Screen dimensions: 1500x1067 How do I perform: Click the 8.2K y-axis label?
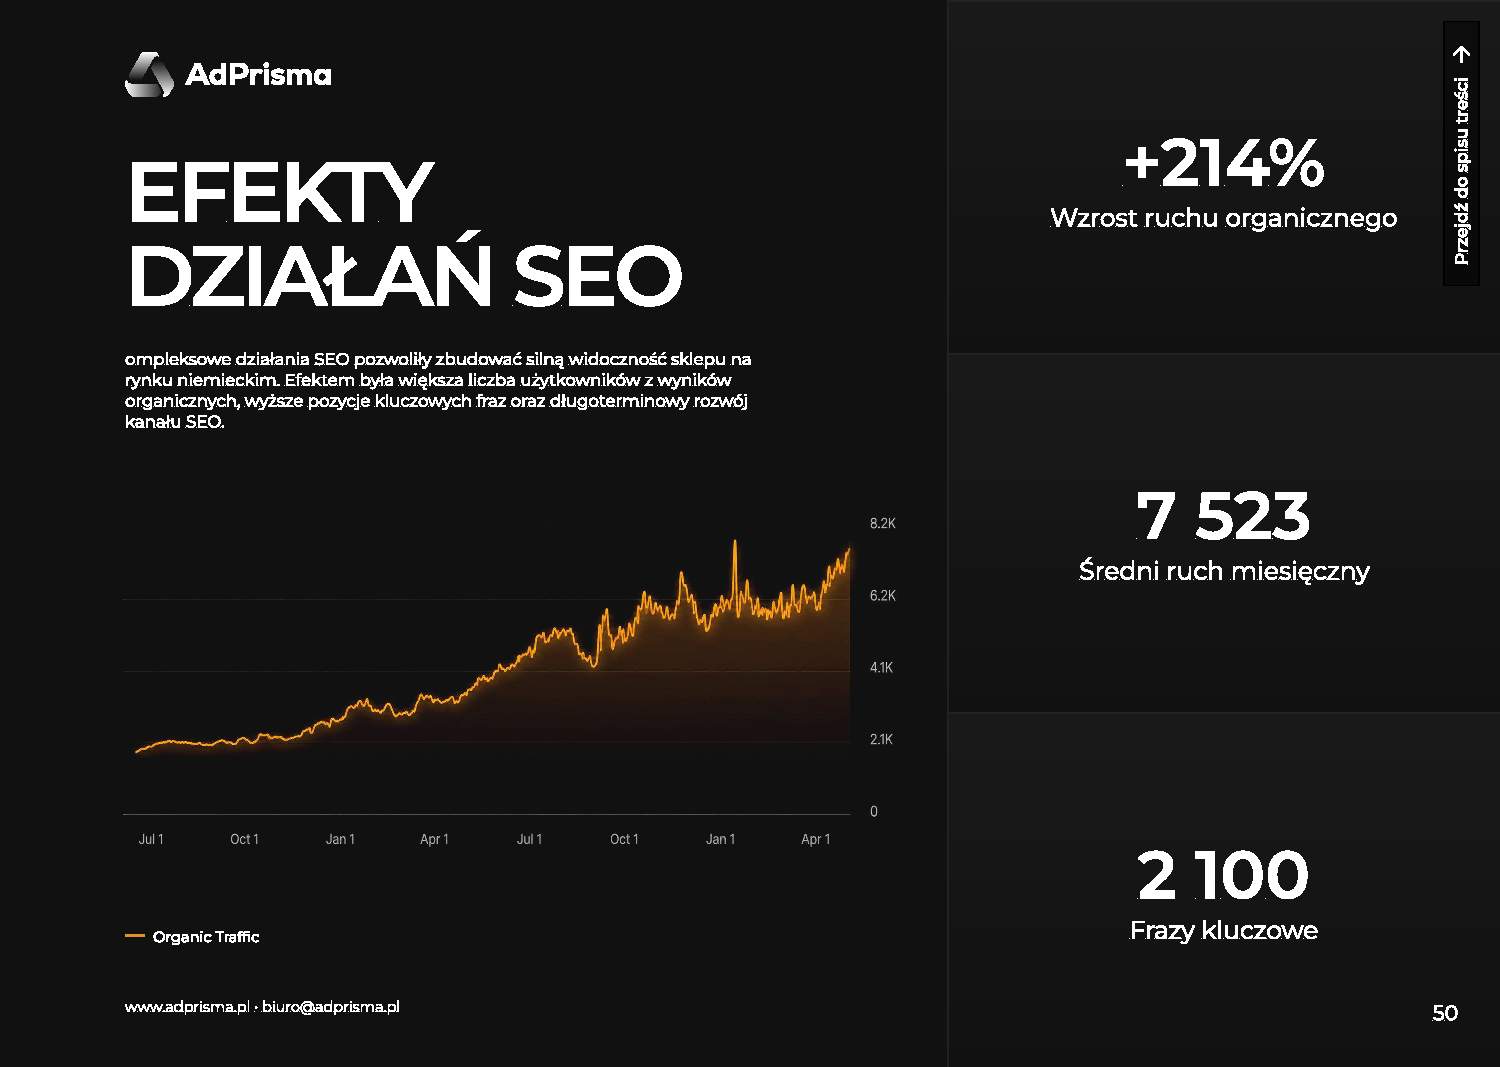883,524
